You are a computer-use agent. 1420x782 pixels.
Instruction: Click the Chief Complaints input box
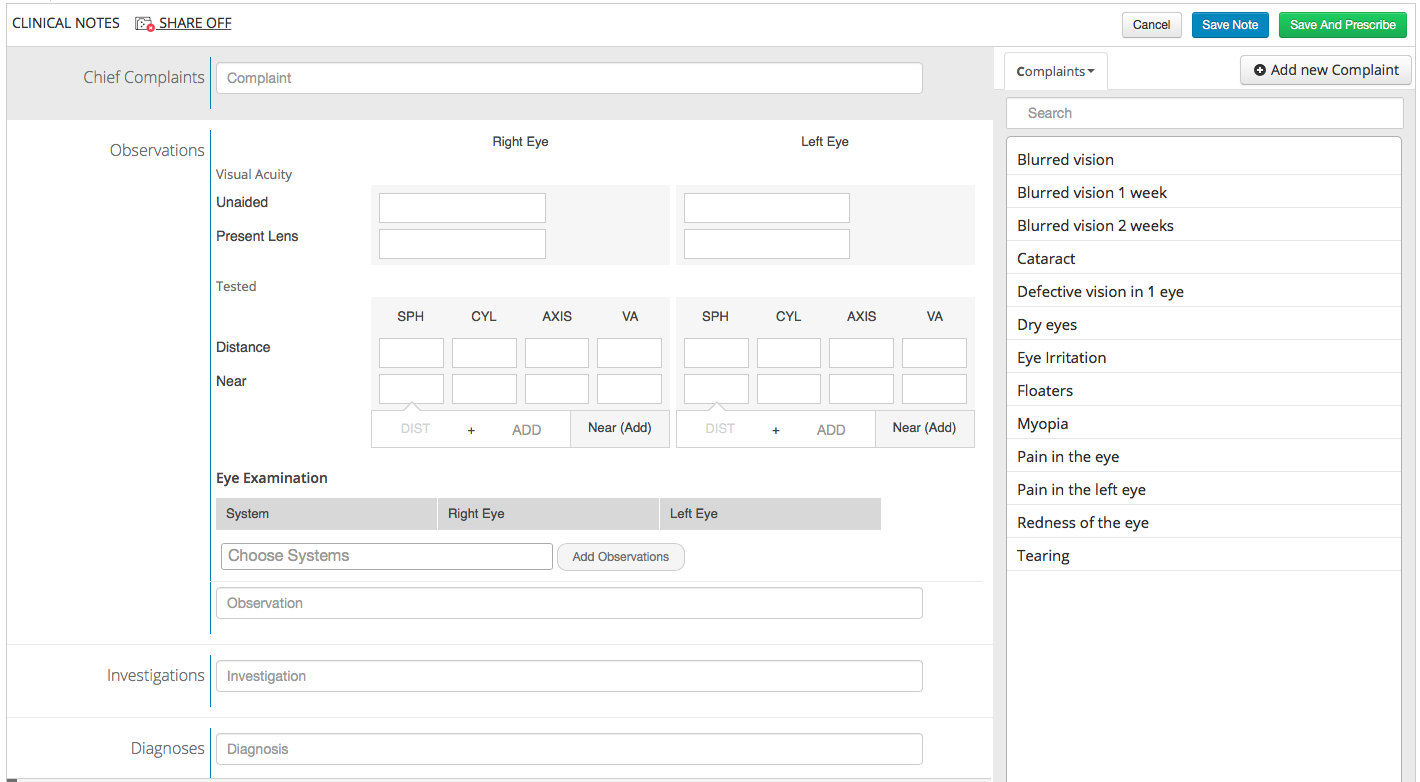pos(569,78)
